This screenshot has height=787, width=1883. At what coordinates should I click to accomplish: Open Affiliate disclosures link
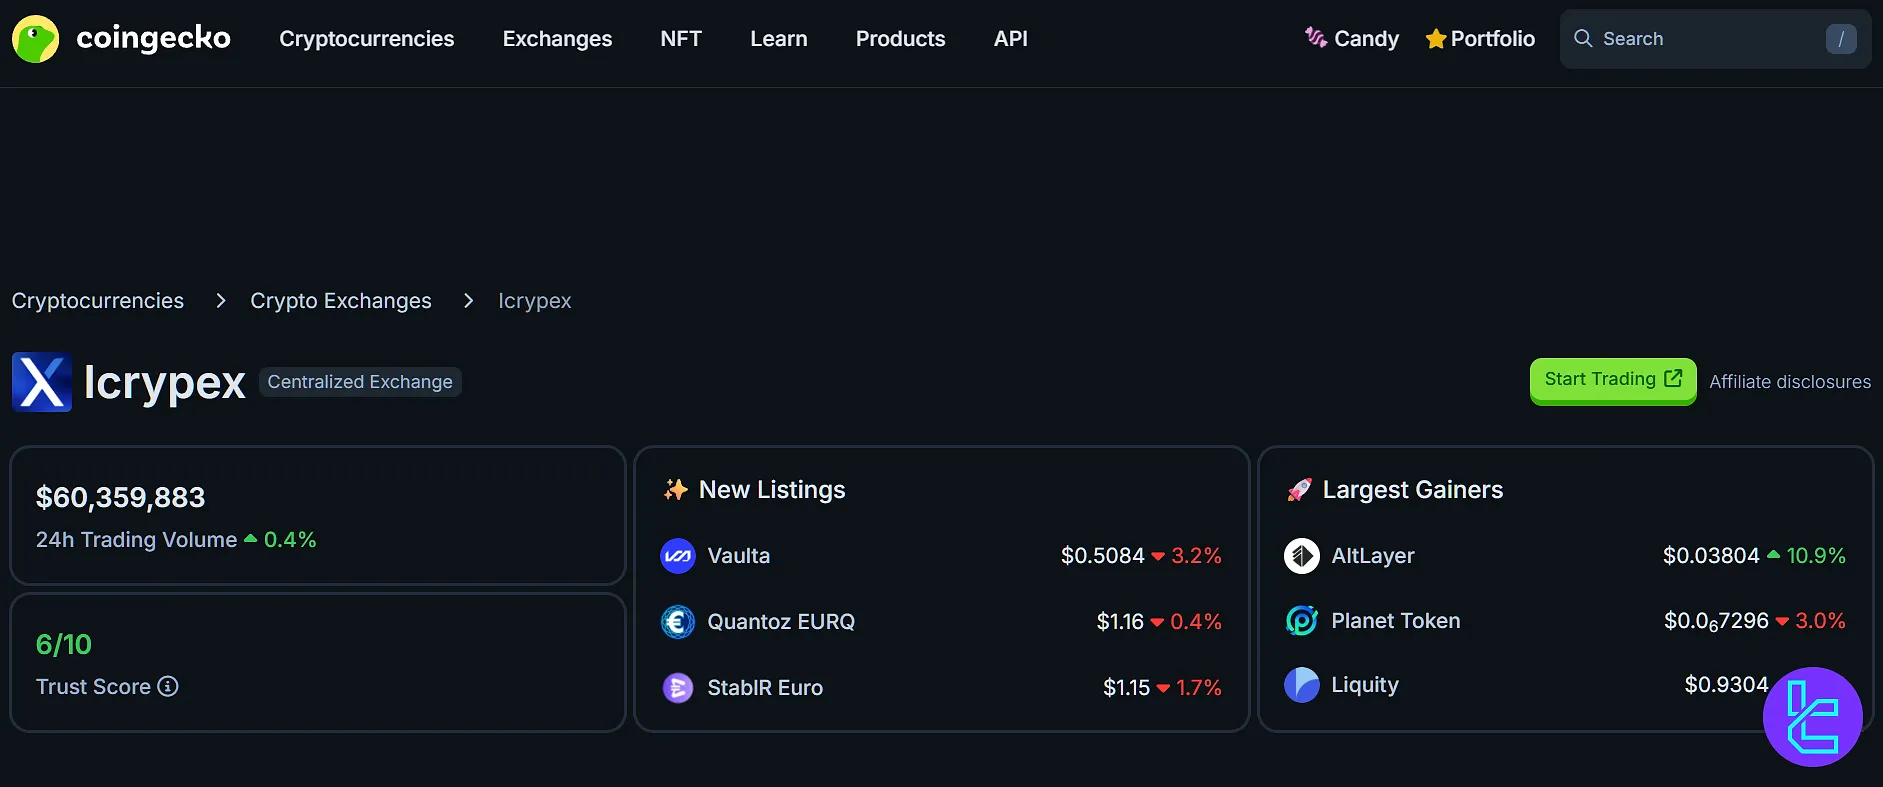tap(1790, 382)
